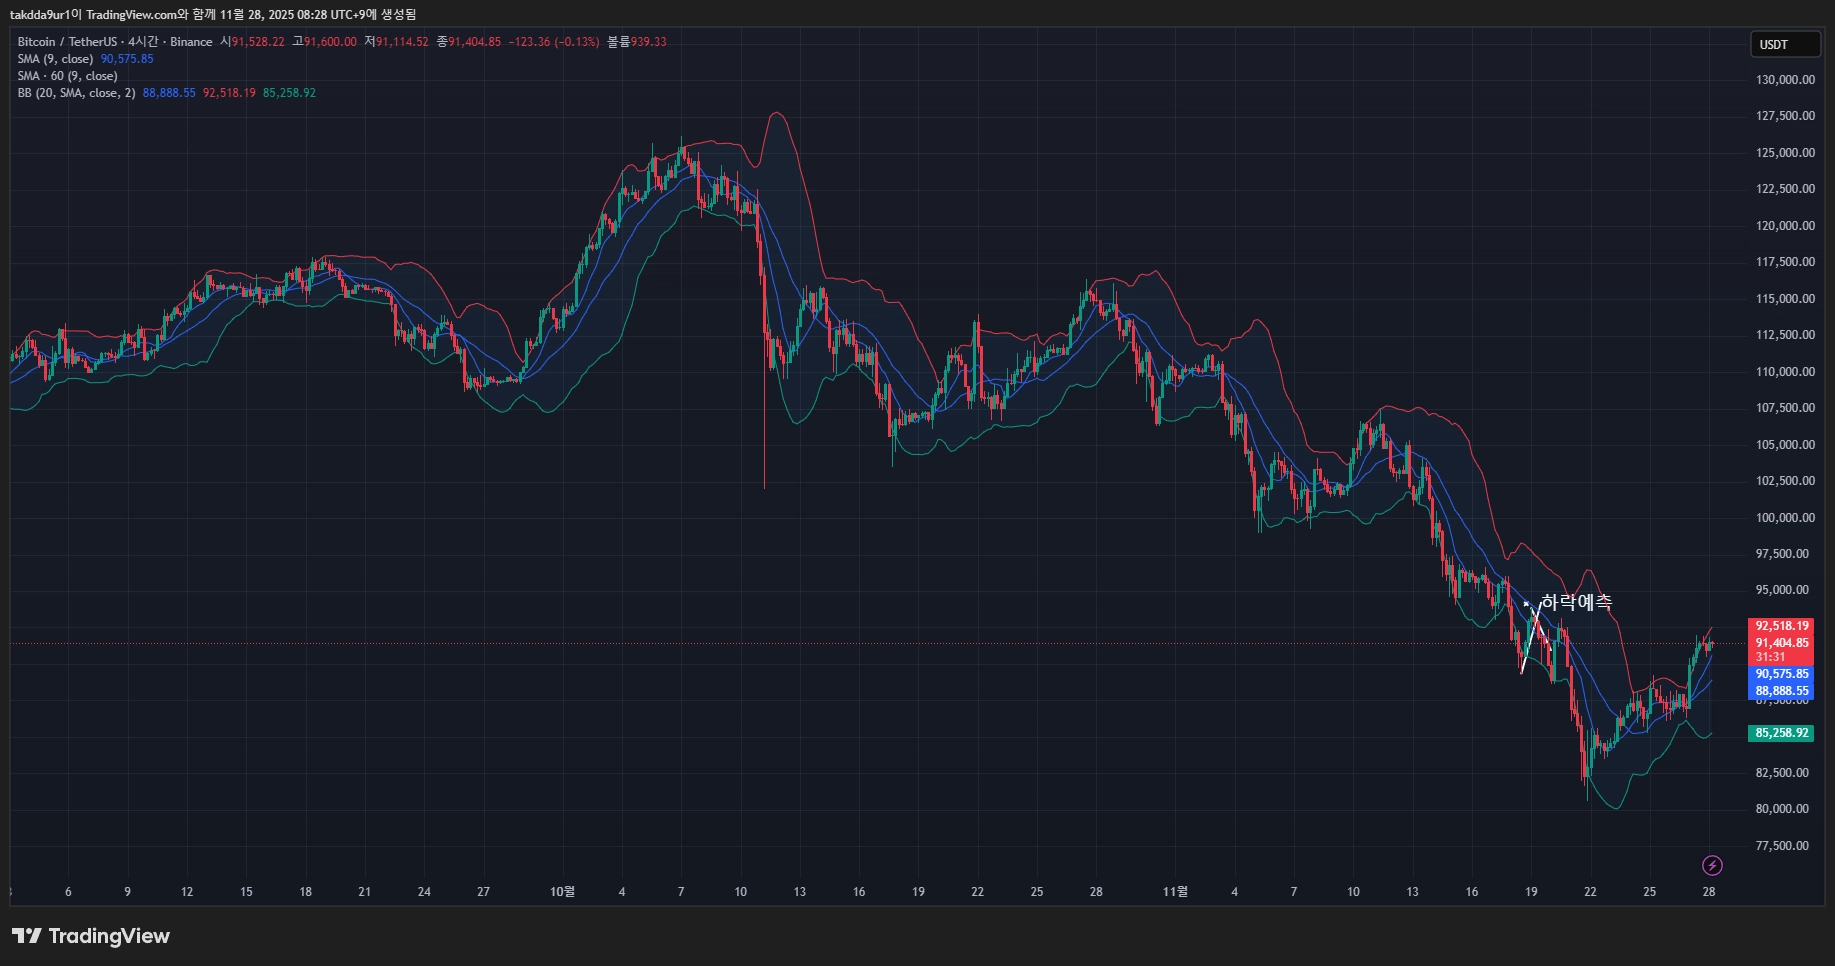Image resolution: width=1835 pixels, height=966 pixels.
Task: Click the blue 88,888.55 price axis label
Action: coord(1782,691)
